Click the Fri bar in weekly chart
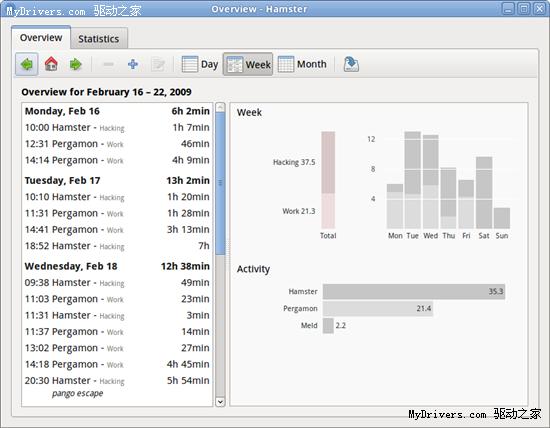550x428 pixels. [x=466, y=204]
